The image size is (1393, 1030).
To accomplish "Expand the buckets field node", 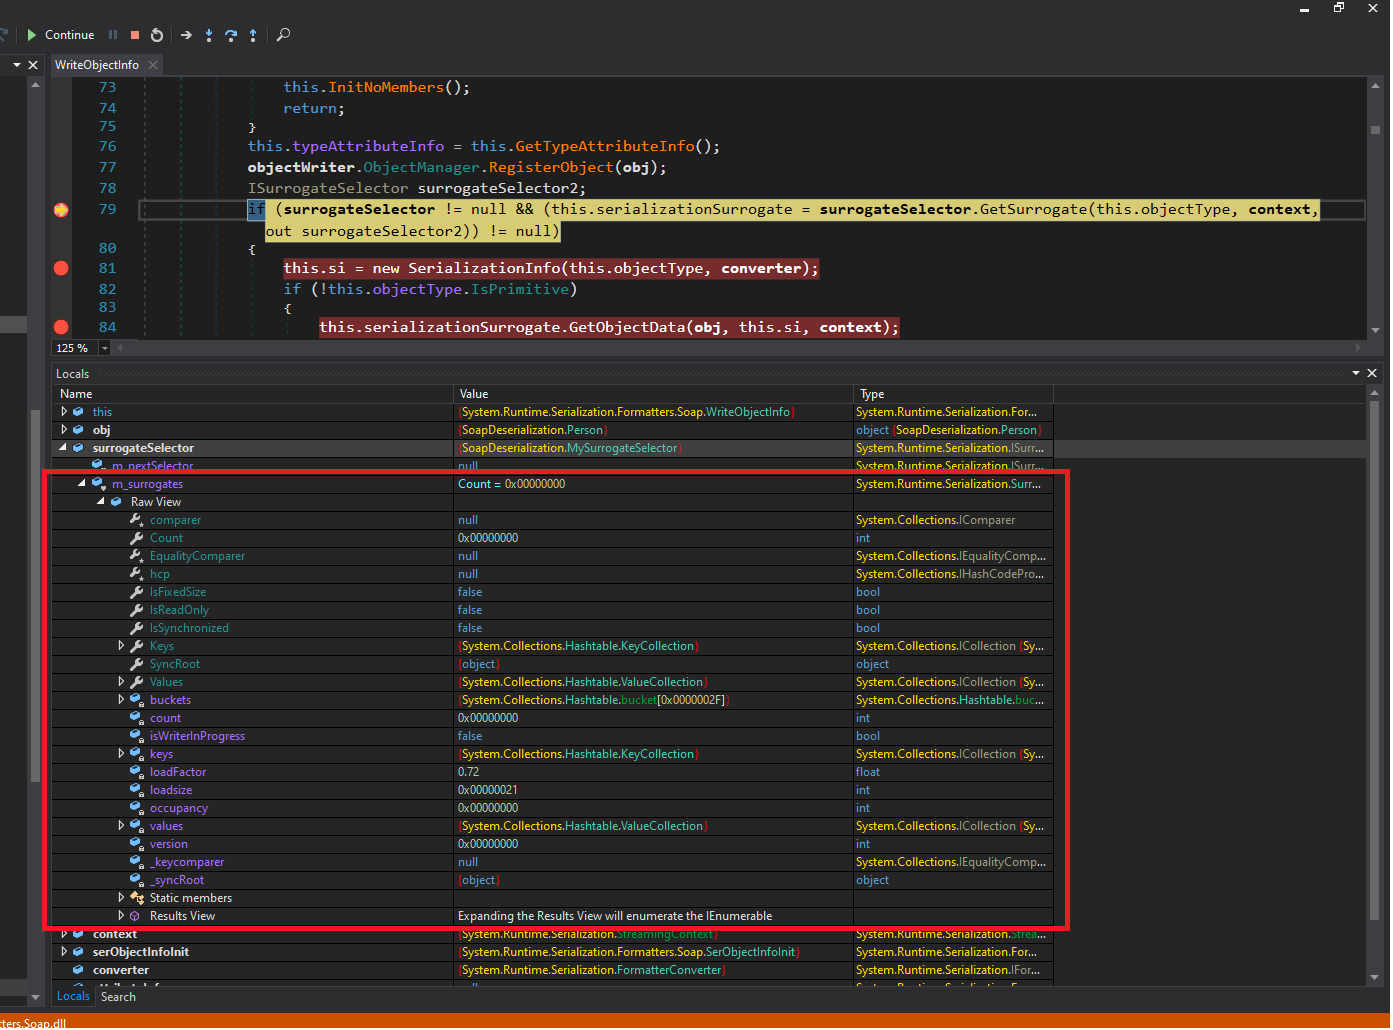I will [x=121, y=699].
